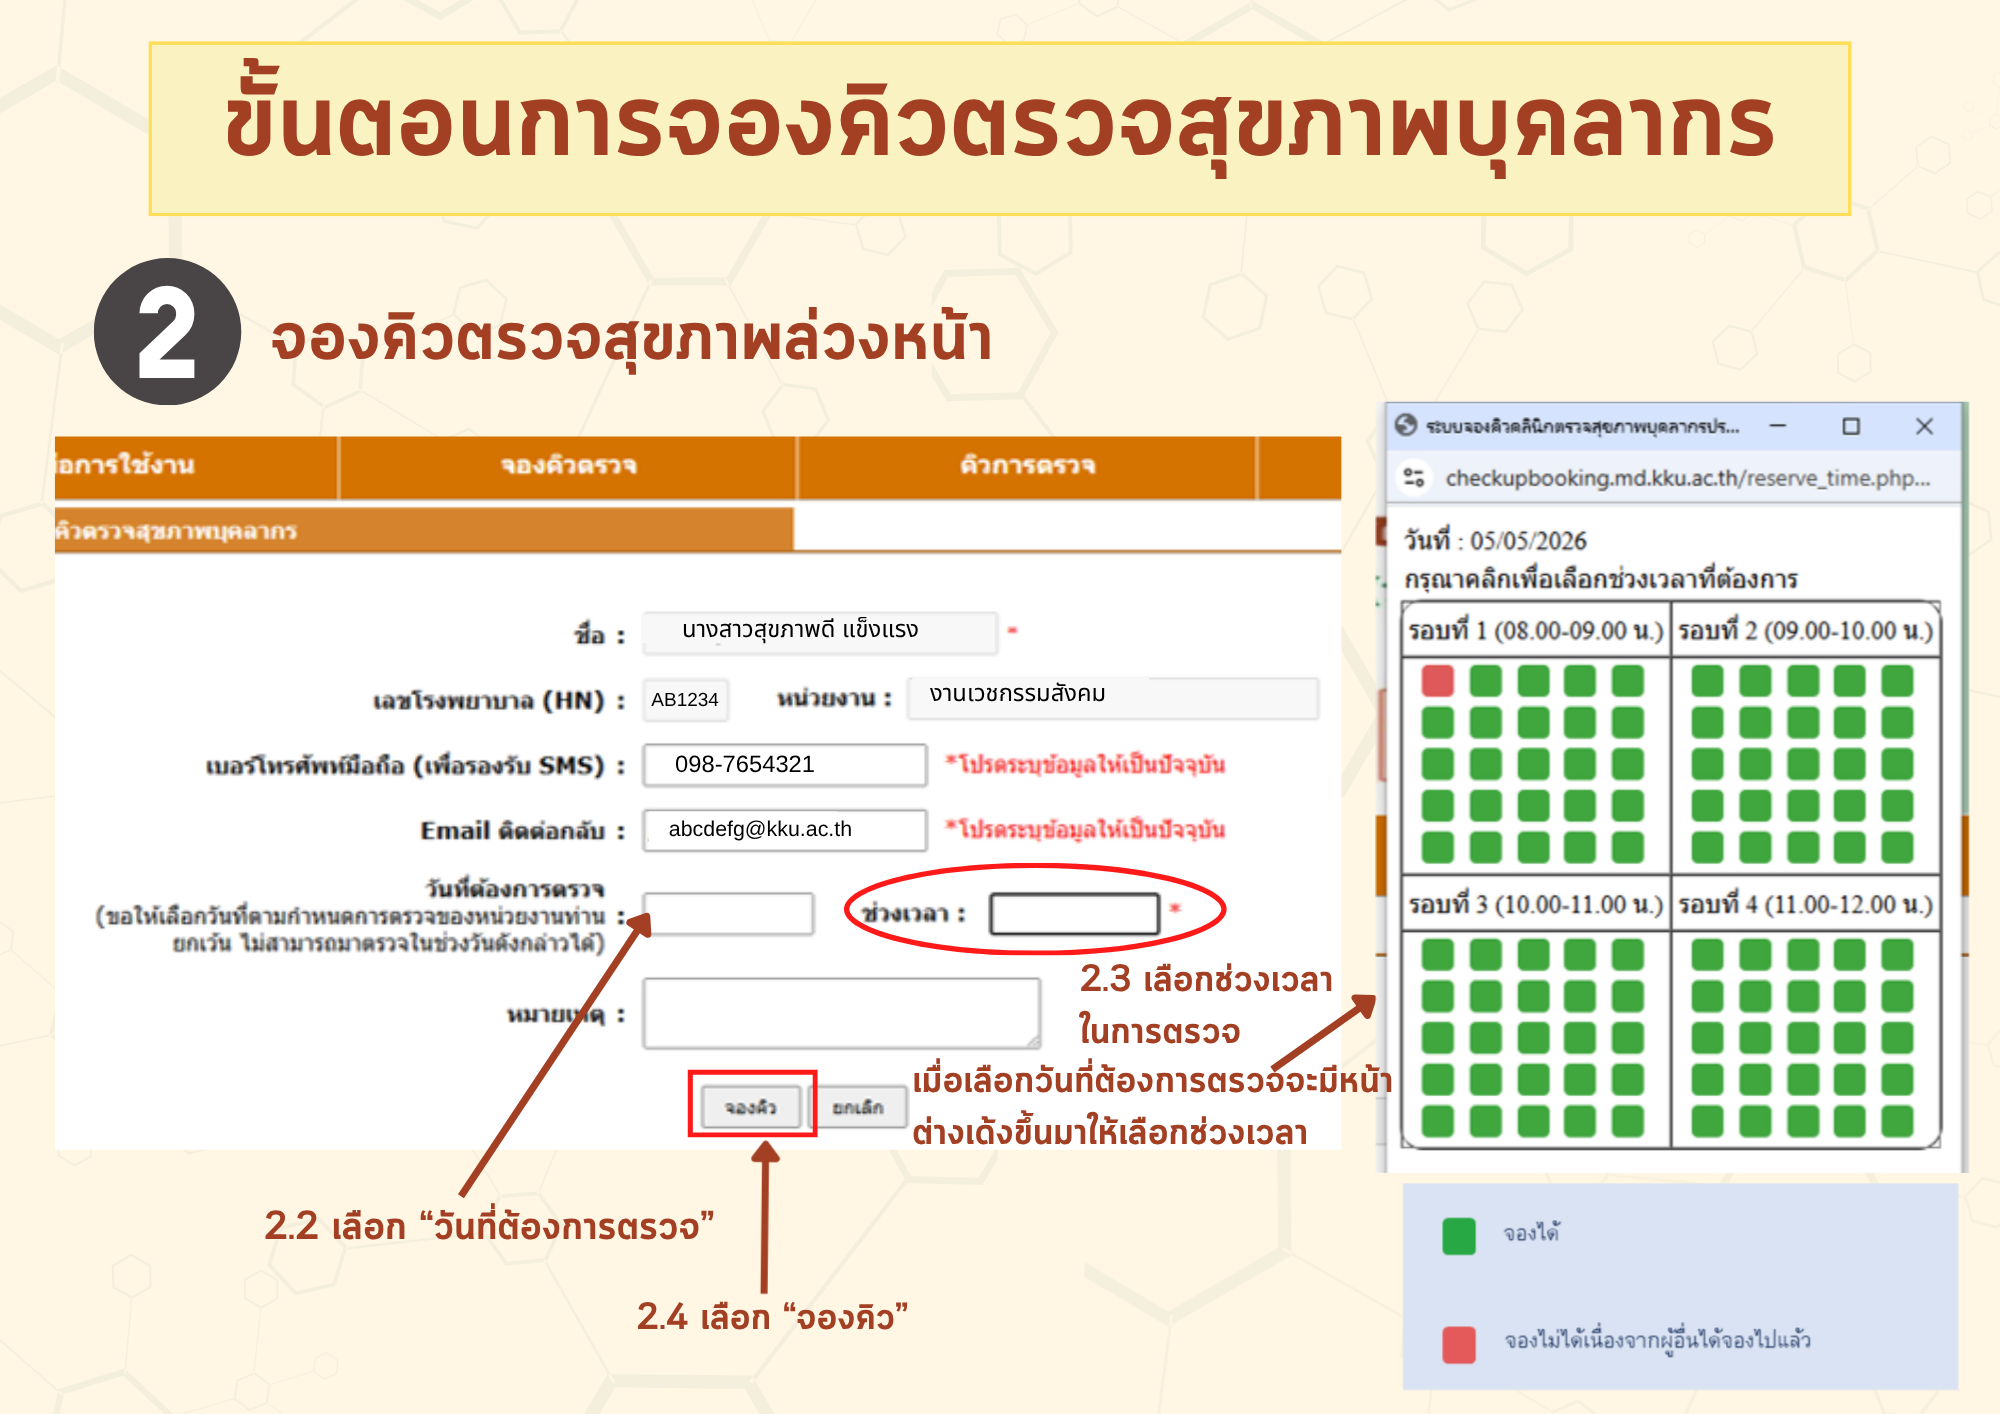Viewport: 2000px width, 1414px height.
Task: Click the red booked slot in round 1
Action: coord(1437,681)
